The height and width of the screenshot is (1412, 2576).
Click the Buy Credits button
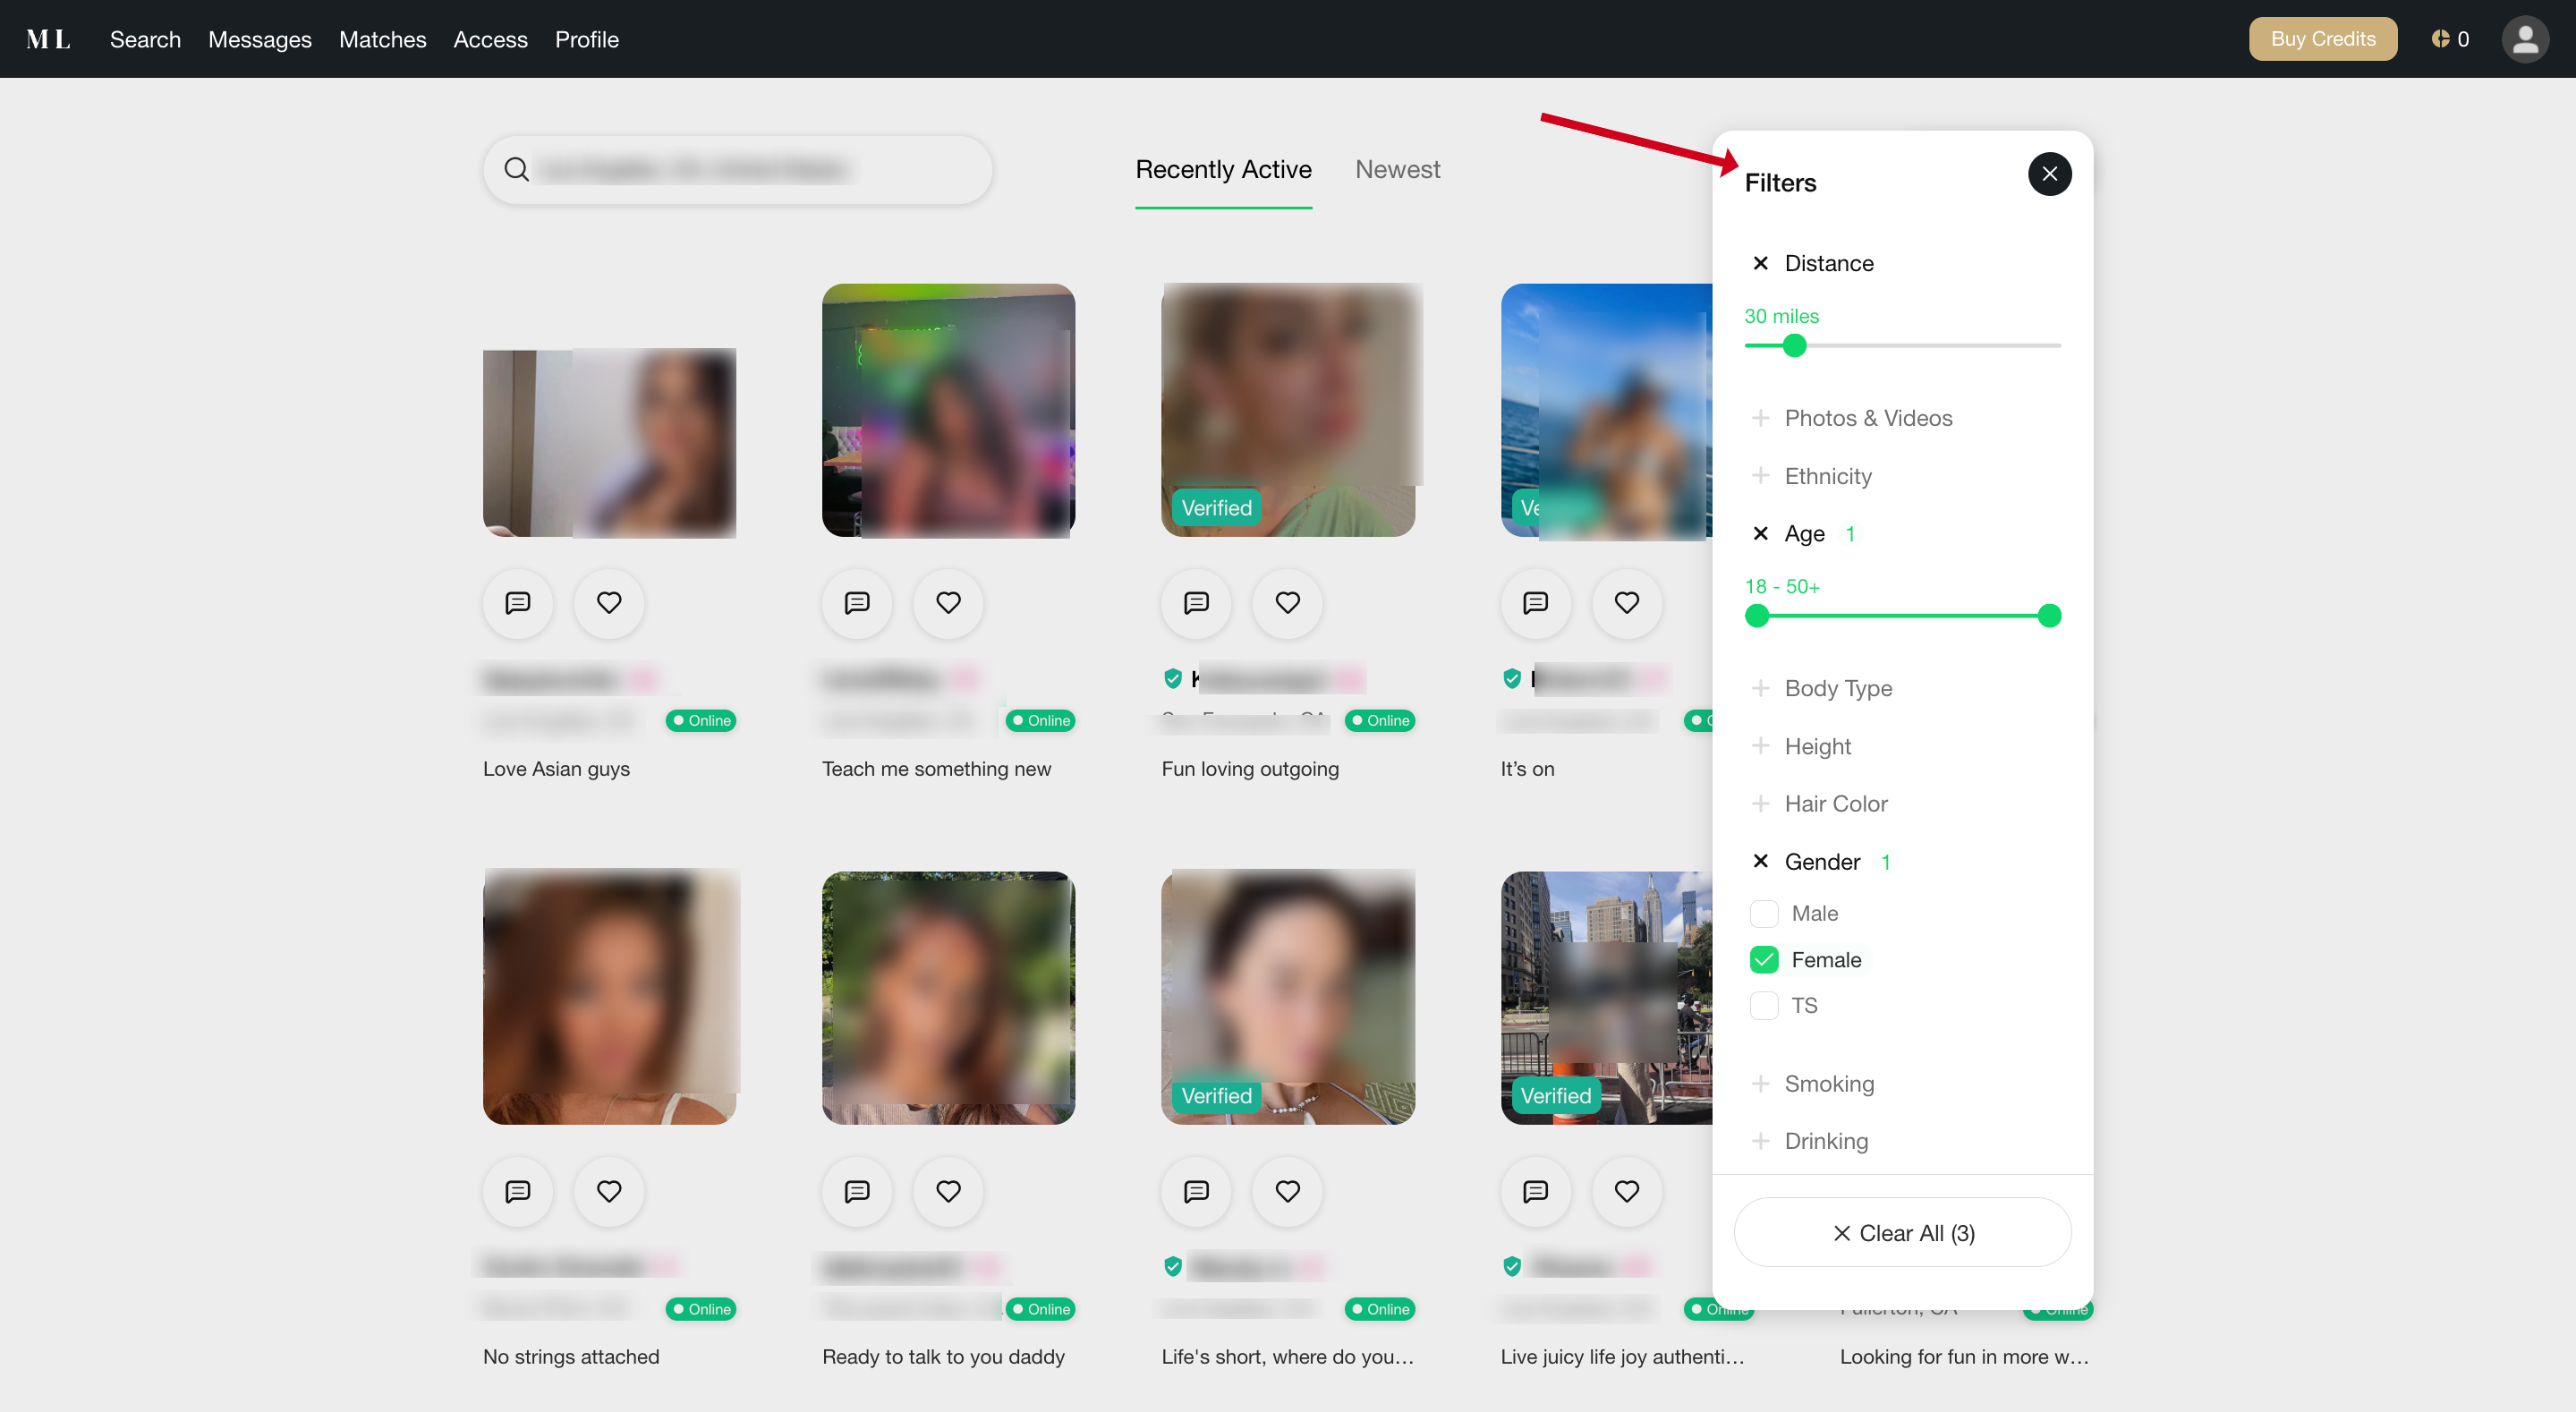pos(2322,39)
